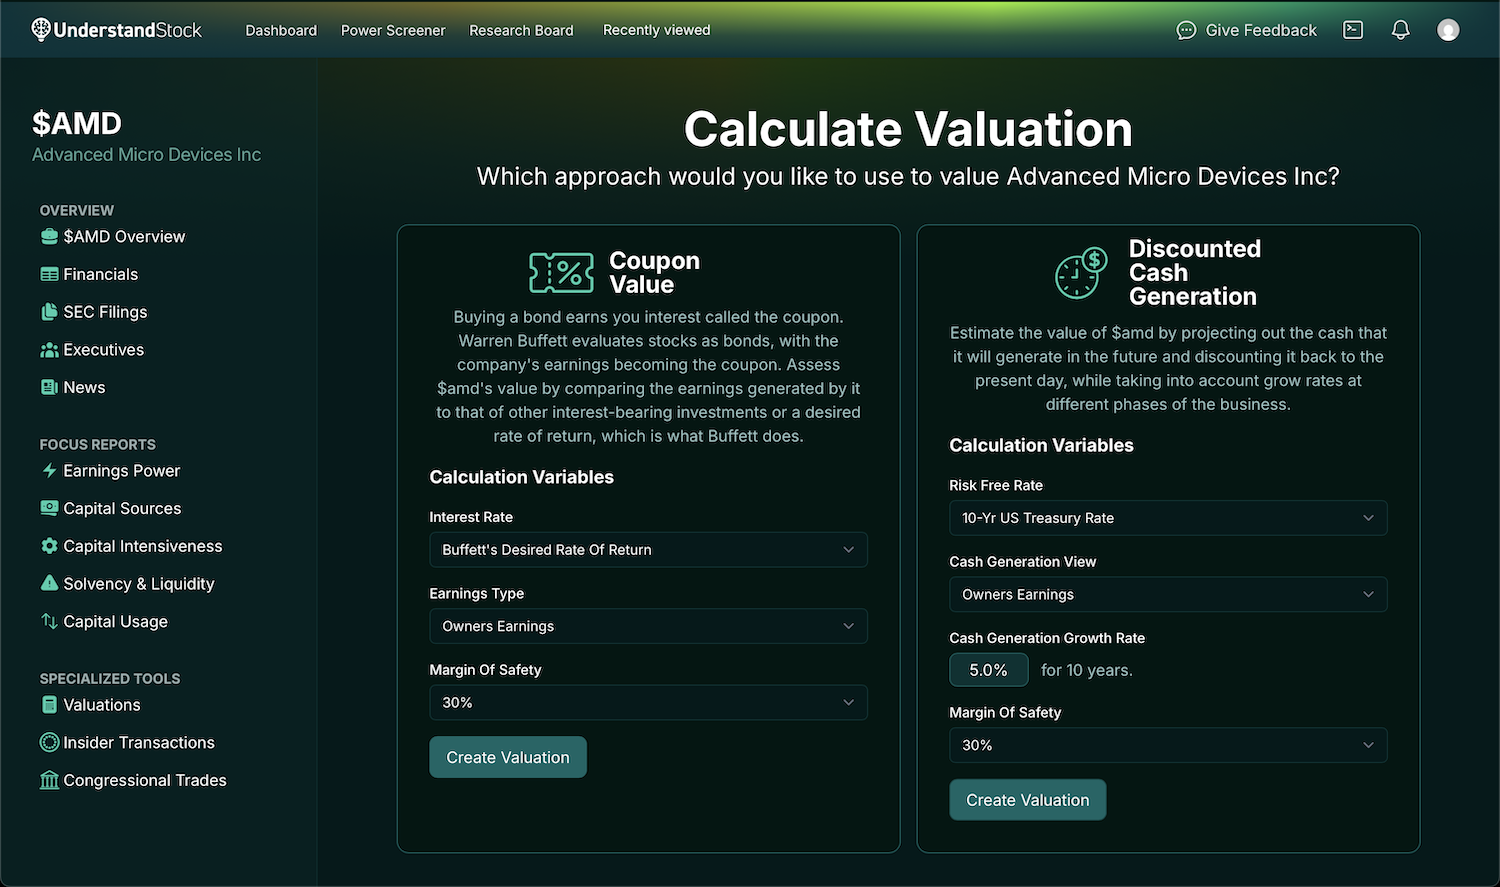The height and width of the screenshot is (887, 1500).
Task: Open the Earnings Type dropdown
Action: click(x=648, y=626)
